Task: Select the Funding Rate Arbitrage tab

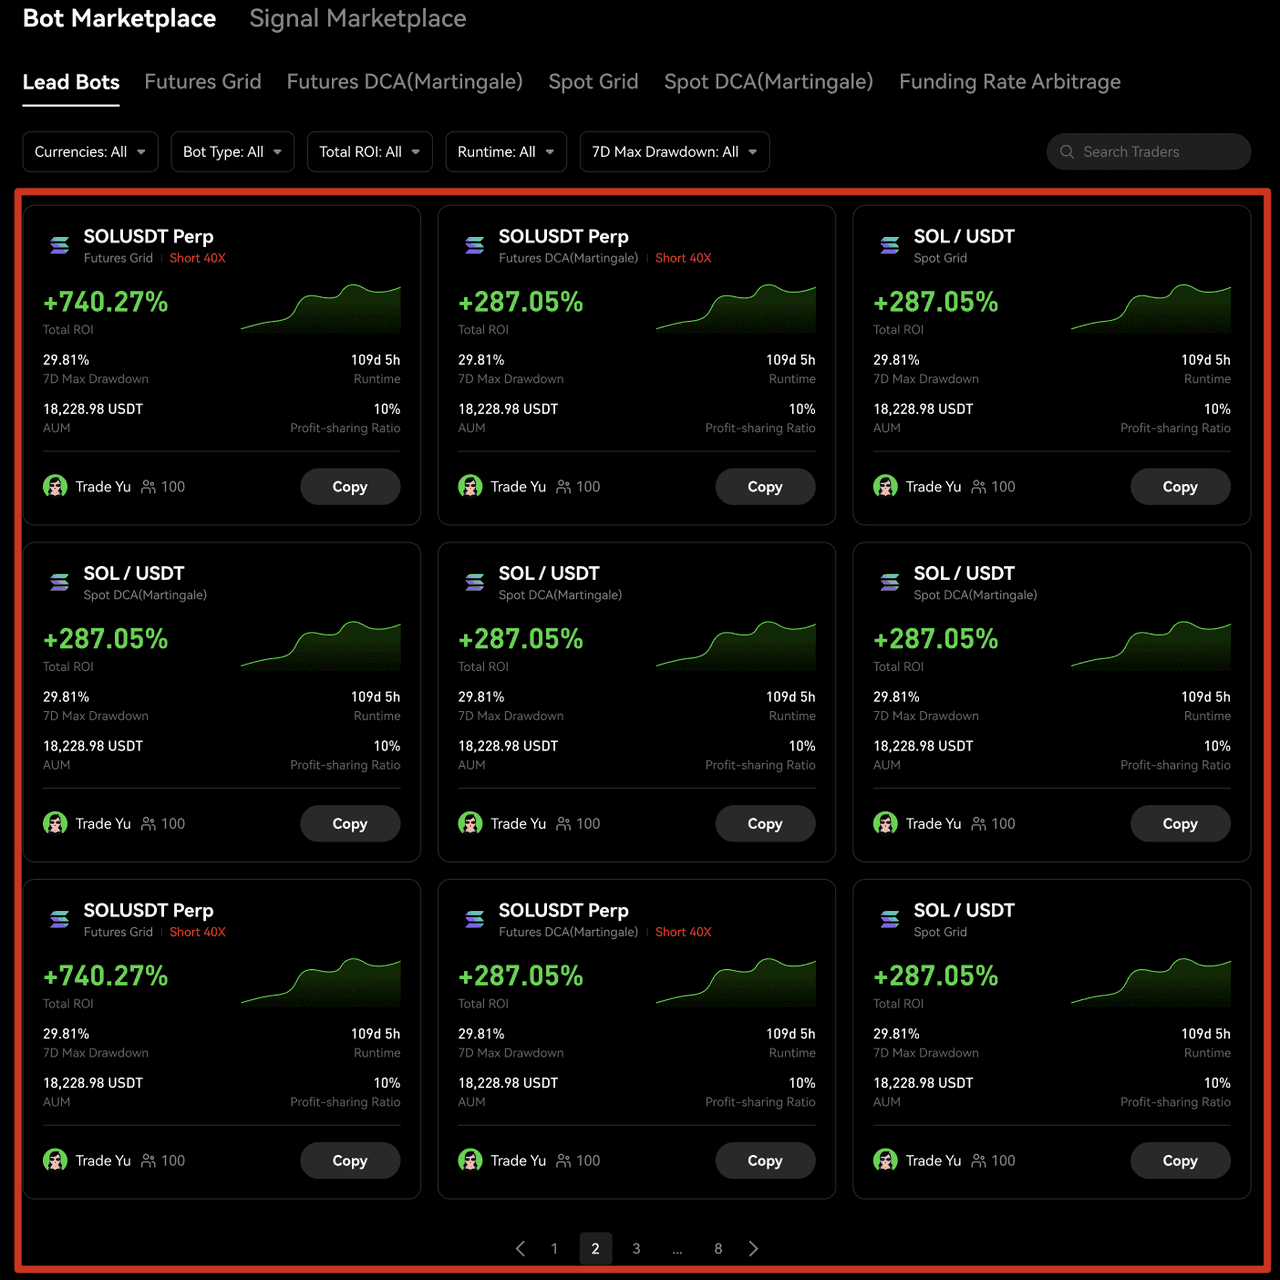Action: (1009, 82)
